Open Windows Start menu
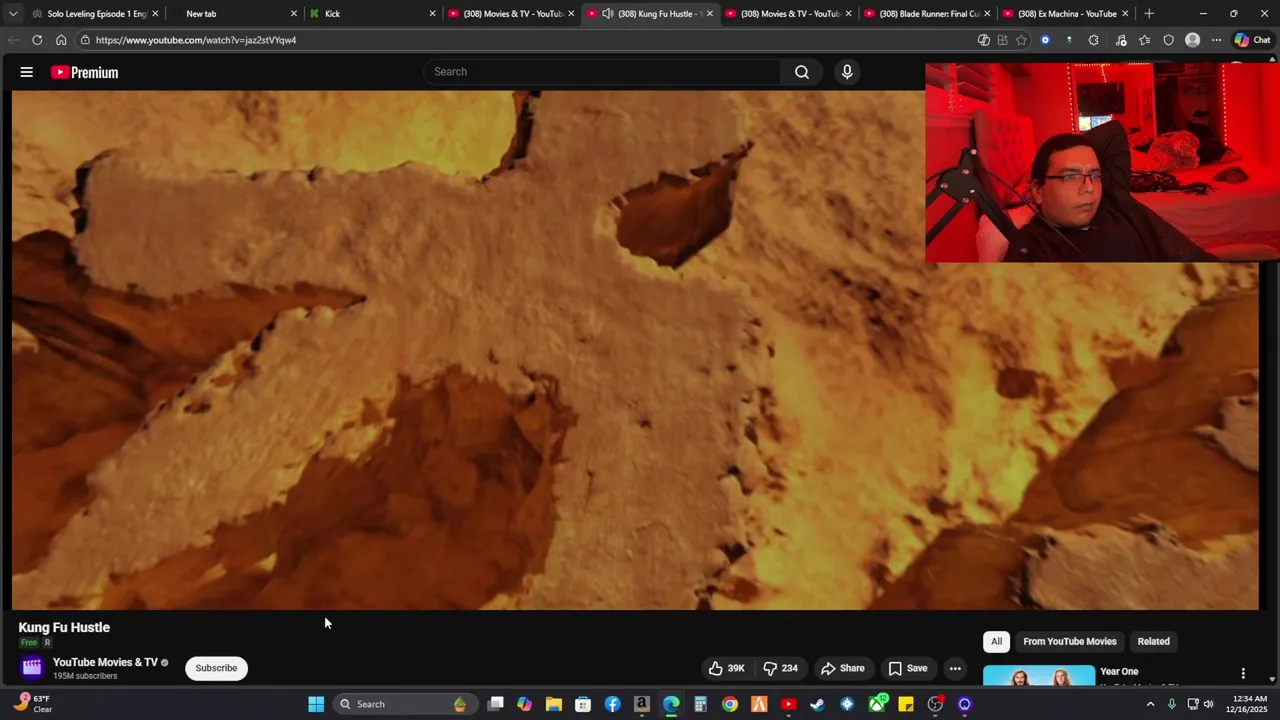Screen dimensions: 1280x720 316,704
